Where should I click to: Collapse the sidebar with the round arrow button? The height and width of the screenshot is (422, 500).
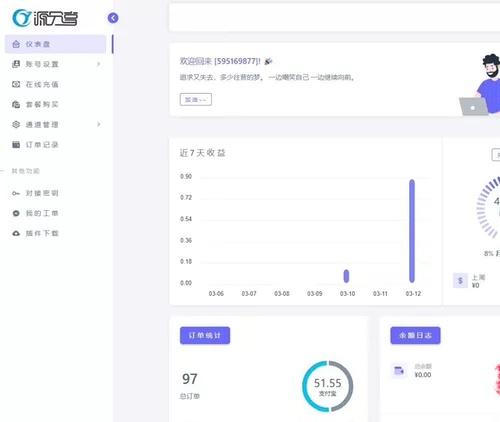(x=113, y=18)
